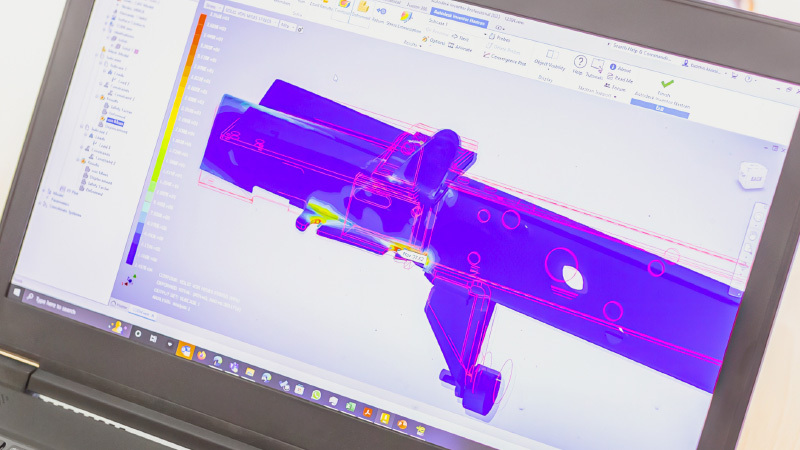This screenshot has height=450, width=800.
Task: Open the Help question mark icon
Action: [x=580, y=63]
